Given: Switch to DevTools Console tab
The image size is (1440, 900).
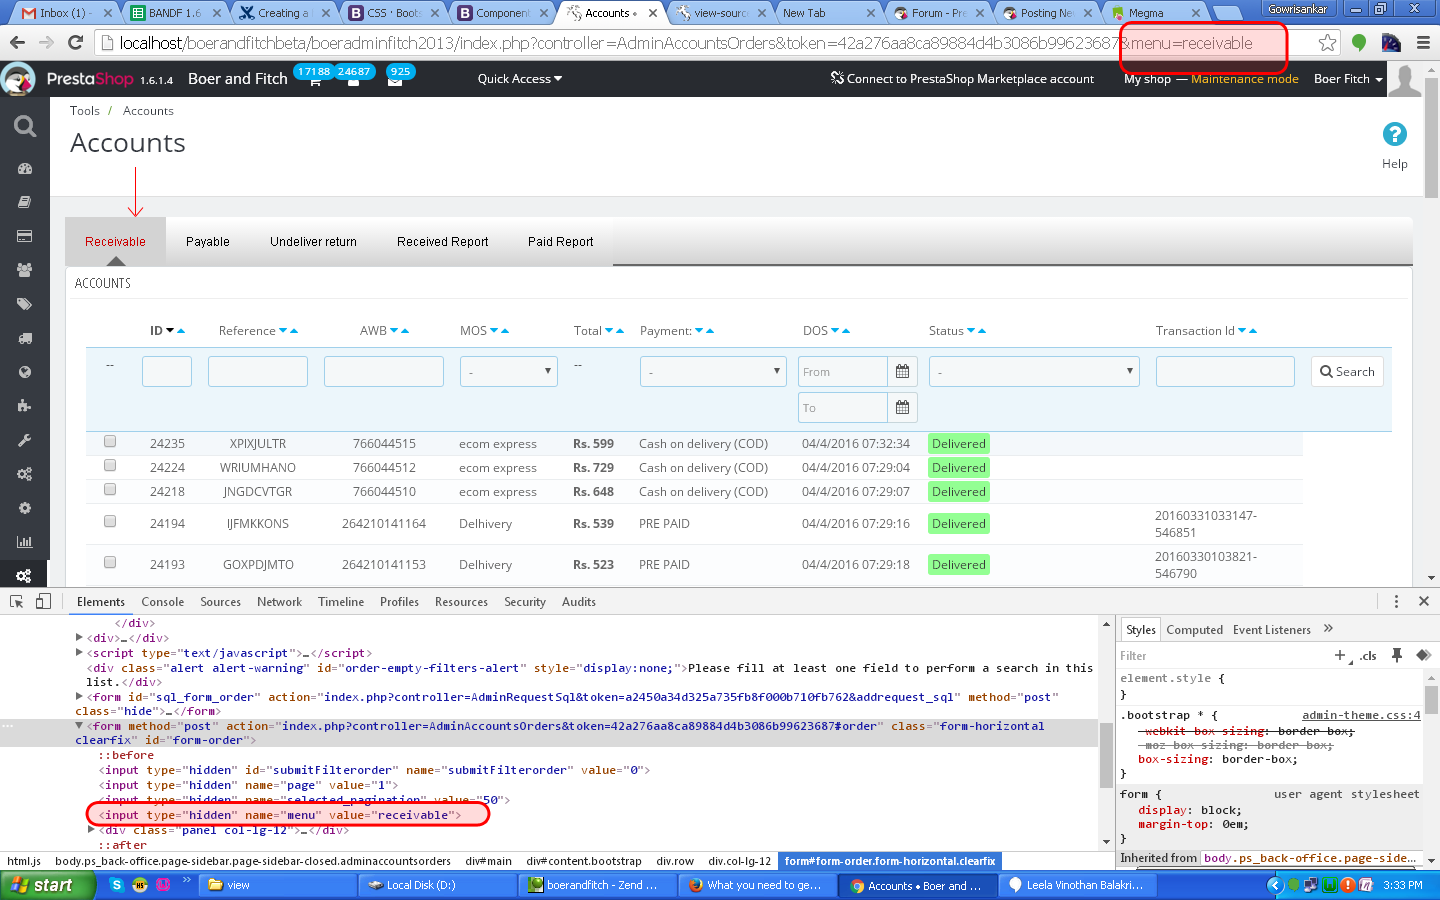Looking at the screenshot, I should [163, 602].
